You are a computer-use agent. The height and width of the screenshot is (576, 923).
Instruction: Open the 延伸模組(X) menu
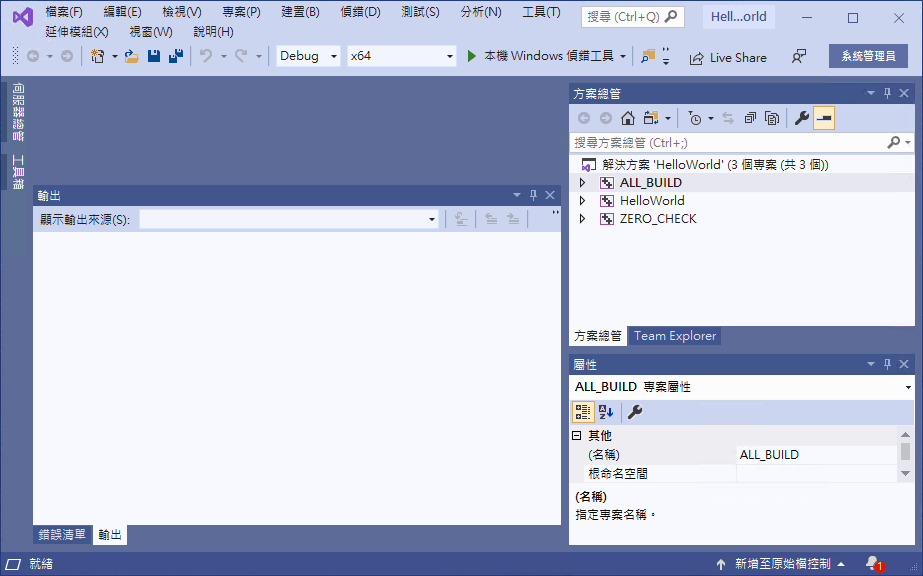[77, 32]
